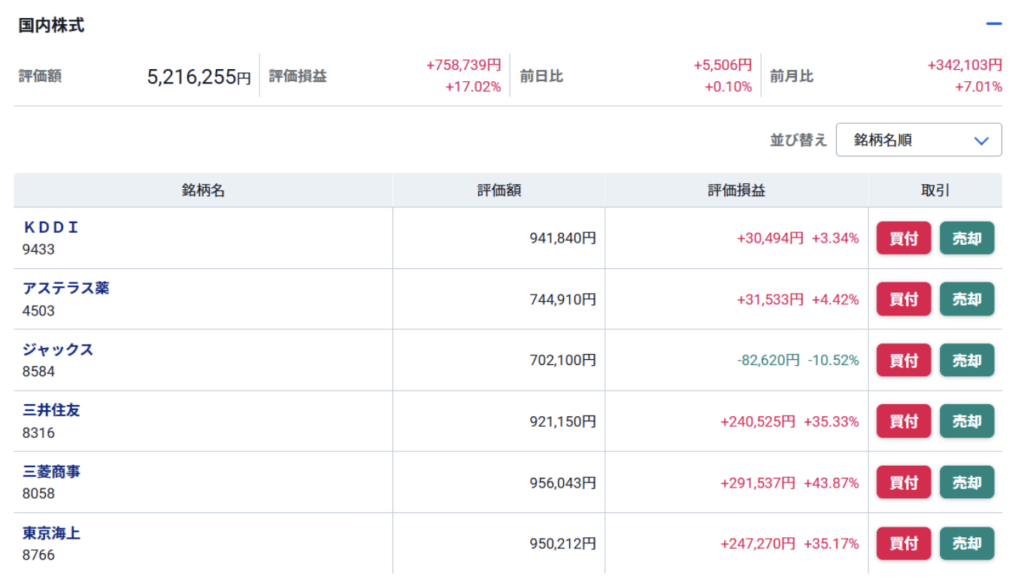Open the KDDI stock link

tap(51, 227)
